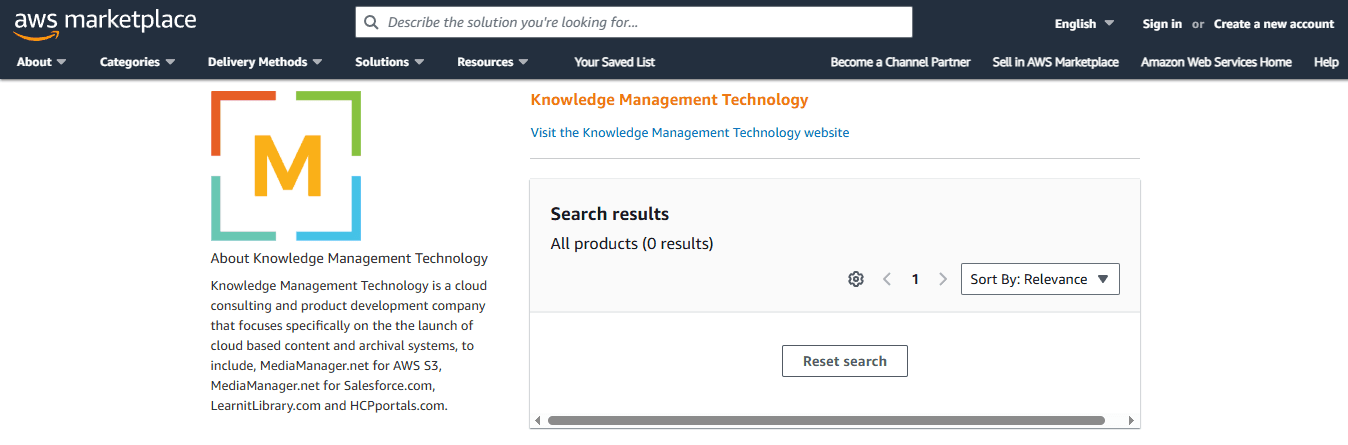Open the Help page
This screenshot has width=1348, height=445.
1326,62
